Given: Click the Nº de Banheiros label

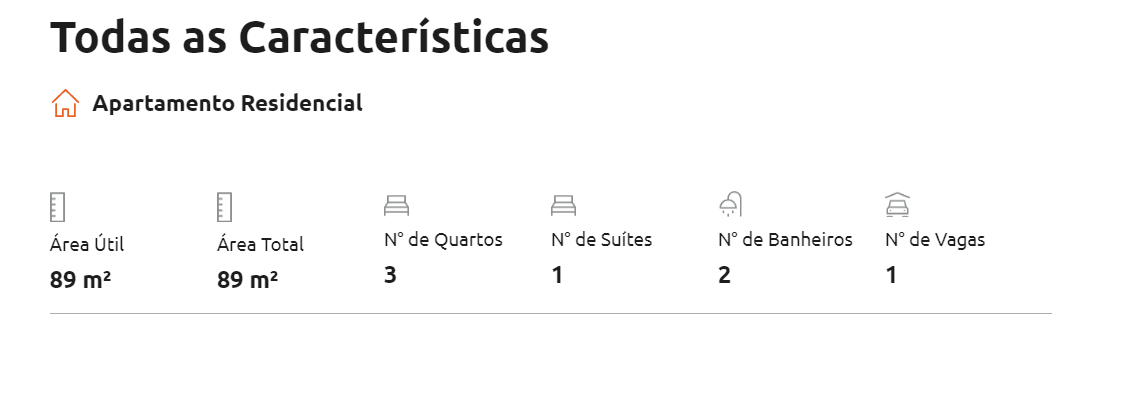Looking at the screenshot, I should tap(785, 240).
